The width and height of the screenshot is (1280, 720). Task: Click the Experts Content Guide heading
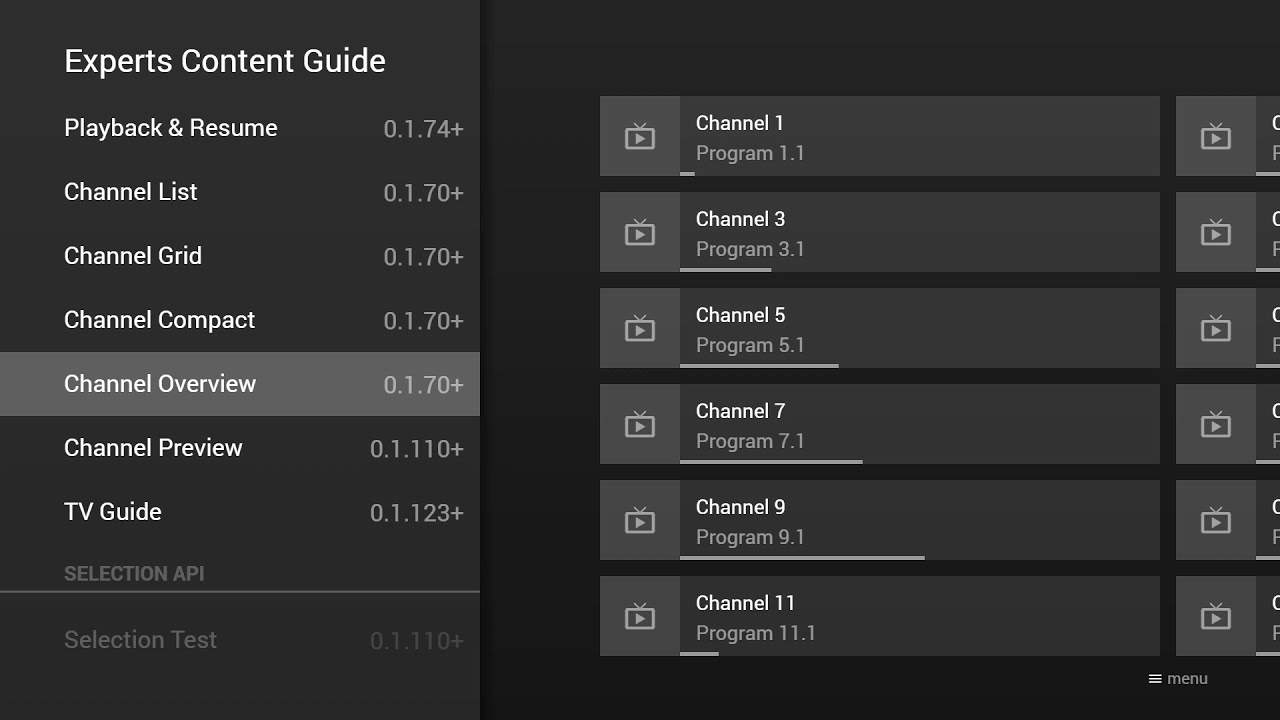[x=225, y=61]
